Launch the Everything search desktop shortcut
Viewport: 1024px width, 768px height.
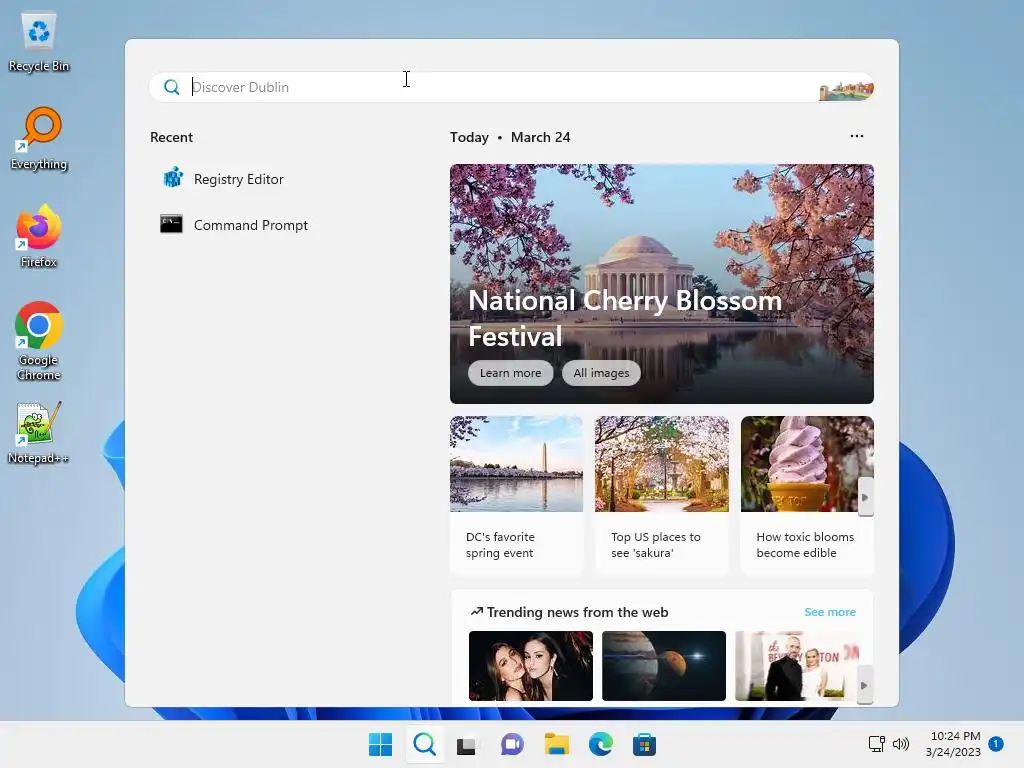pos(39,139)
